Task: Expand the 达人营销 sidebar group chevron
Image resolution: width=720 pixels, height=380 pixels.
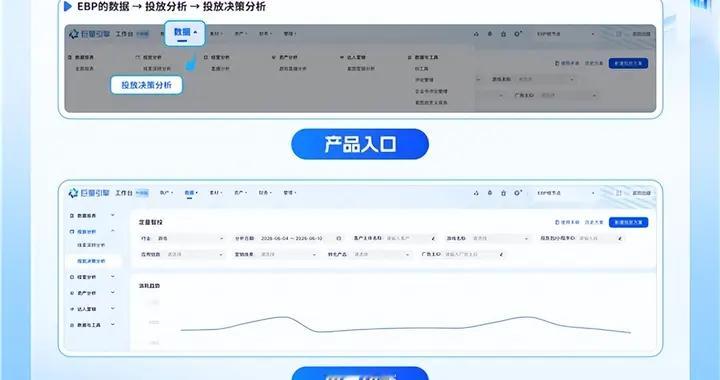Action: tap(113, 308)
